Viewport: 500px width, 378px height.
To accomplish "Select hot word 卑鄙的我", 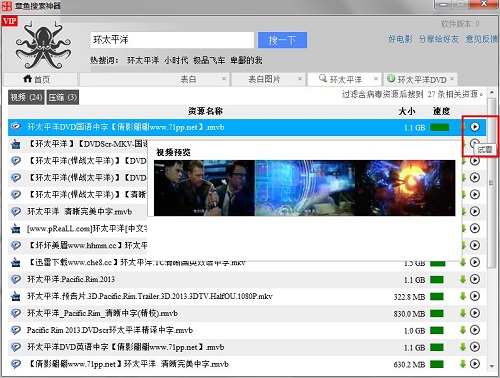I will (x=246, y=60).
